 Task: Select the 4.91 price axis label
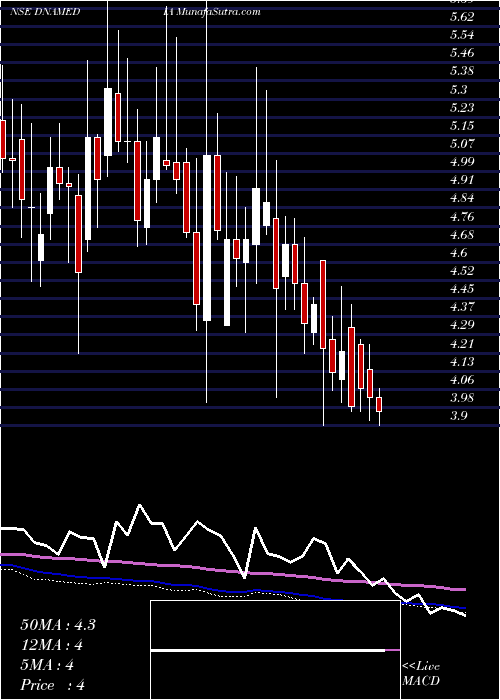(x=462, y=180)
